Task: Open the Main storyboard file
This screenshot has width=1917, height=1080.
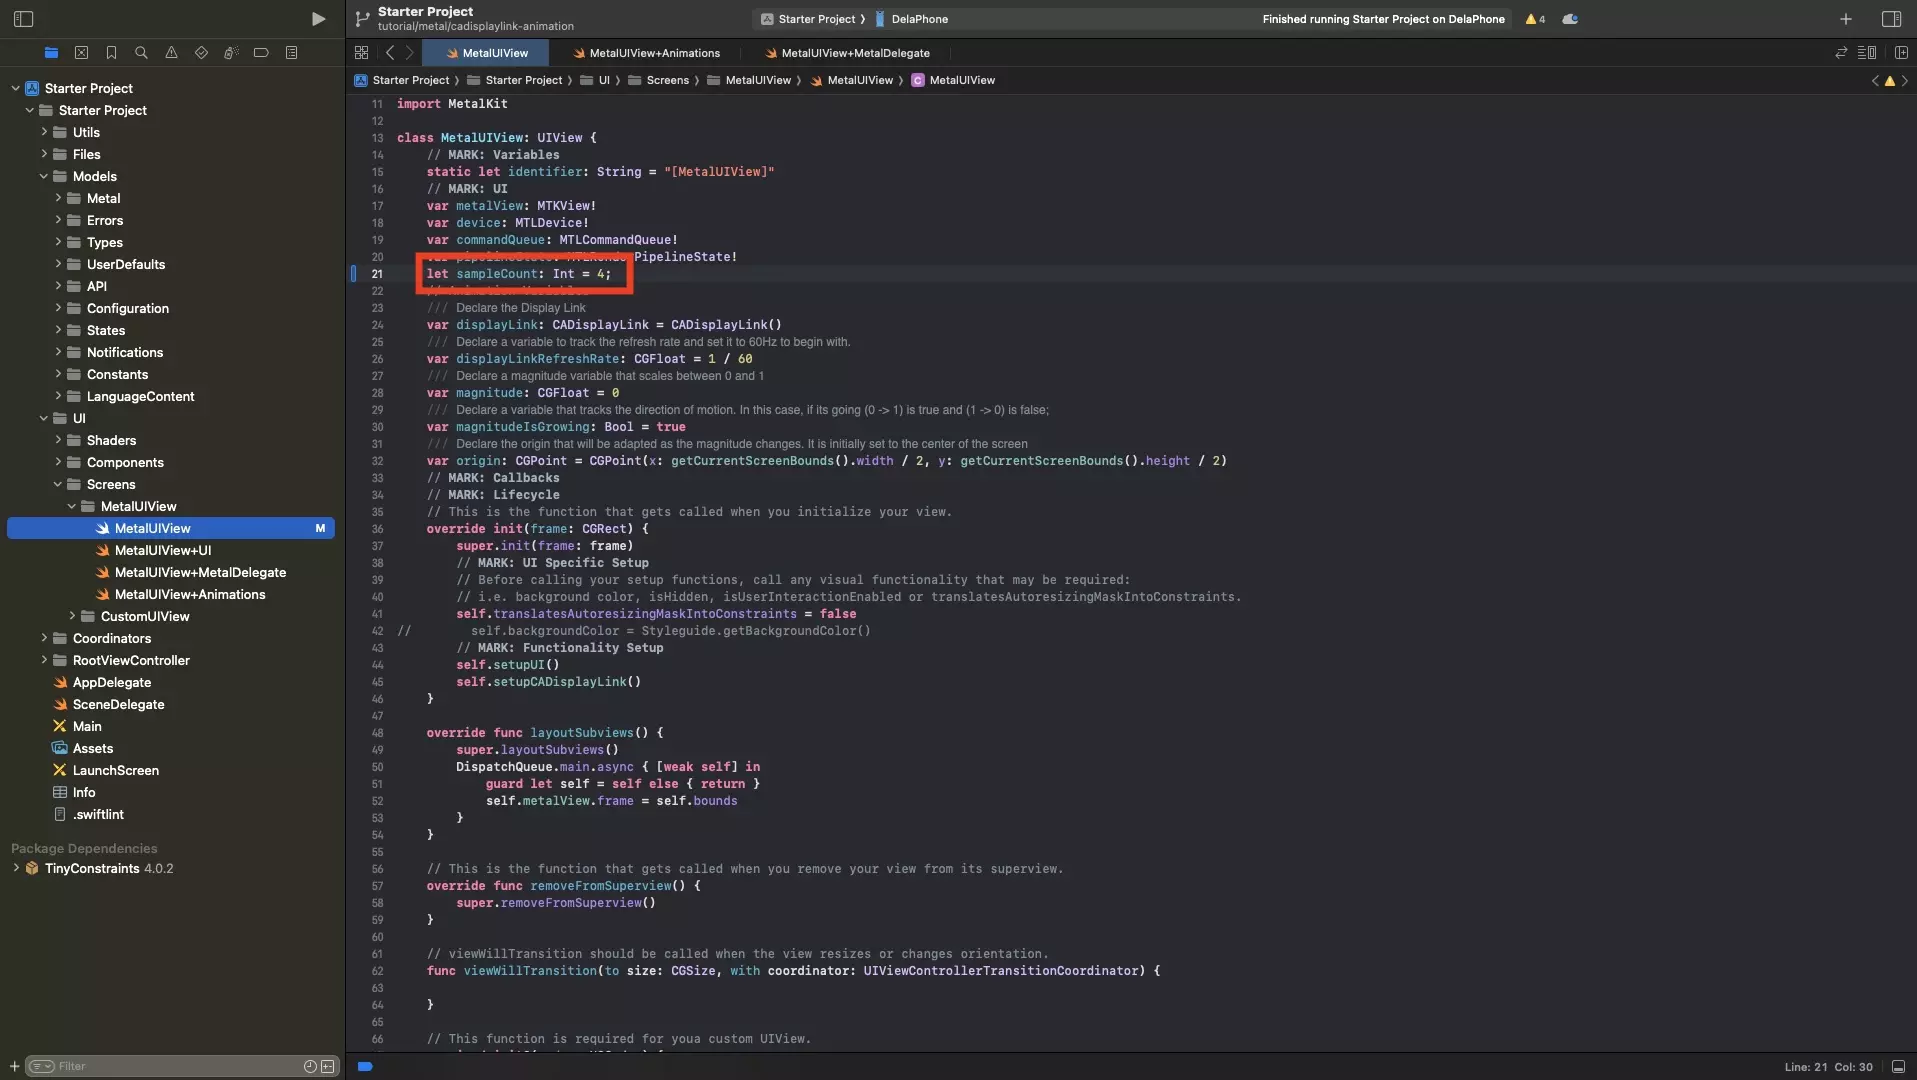Action: pos(86,726)
